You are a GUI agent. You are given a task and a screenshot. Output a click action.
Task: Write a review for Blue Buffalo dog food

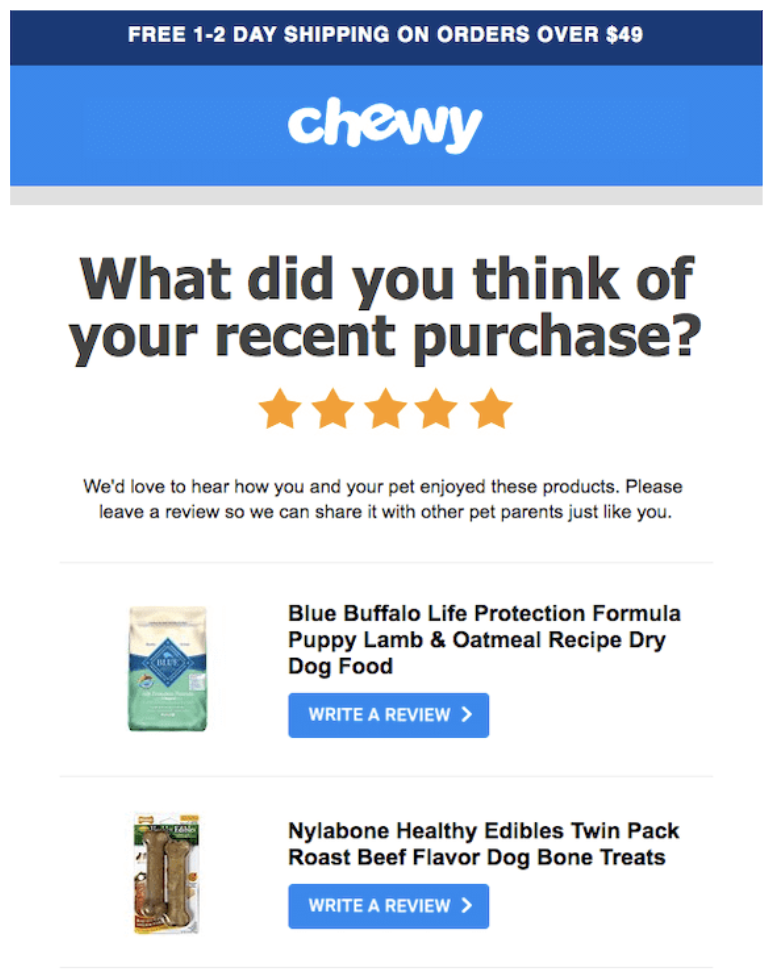(x=388, y=715)
